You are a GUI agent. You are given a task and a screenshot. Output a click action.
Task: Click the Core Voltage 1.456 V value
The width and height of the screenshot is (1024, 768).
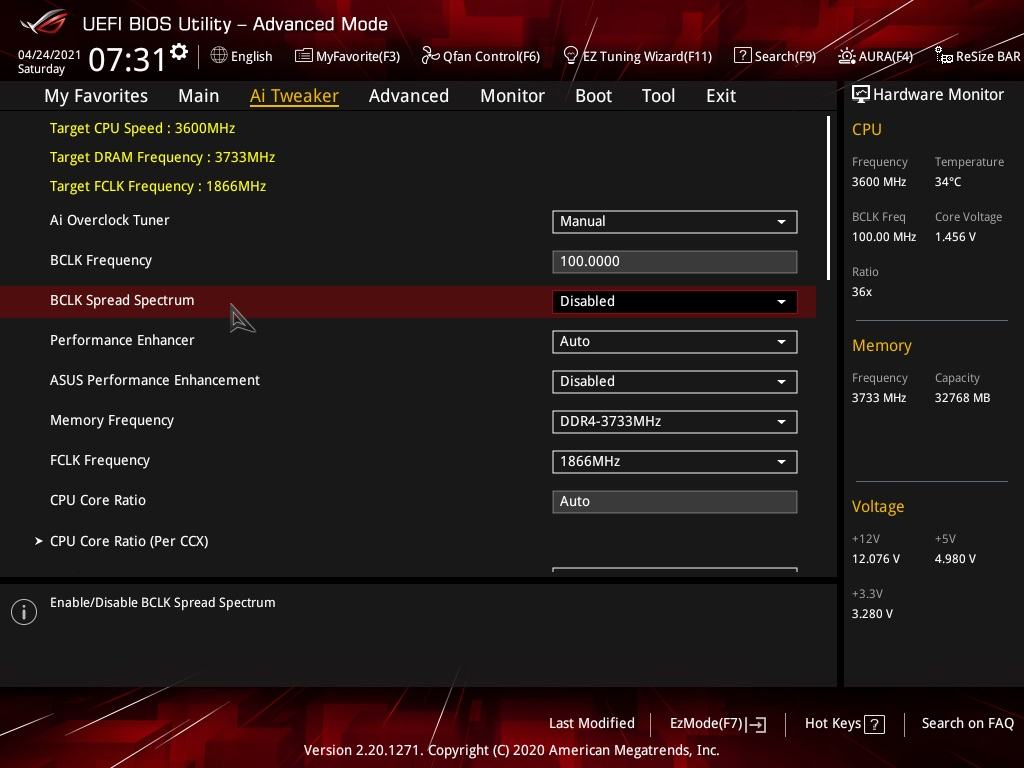click(x=955, y=237)
